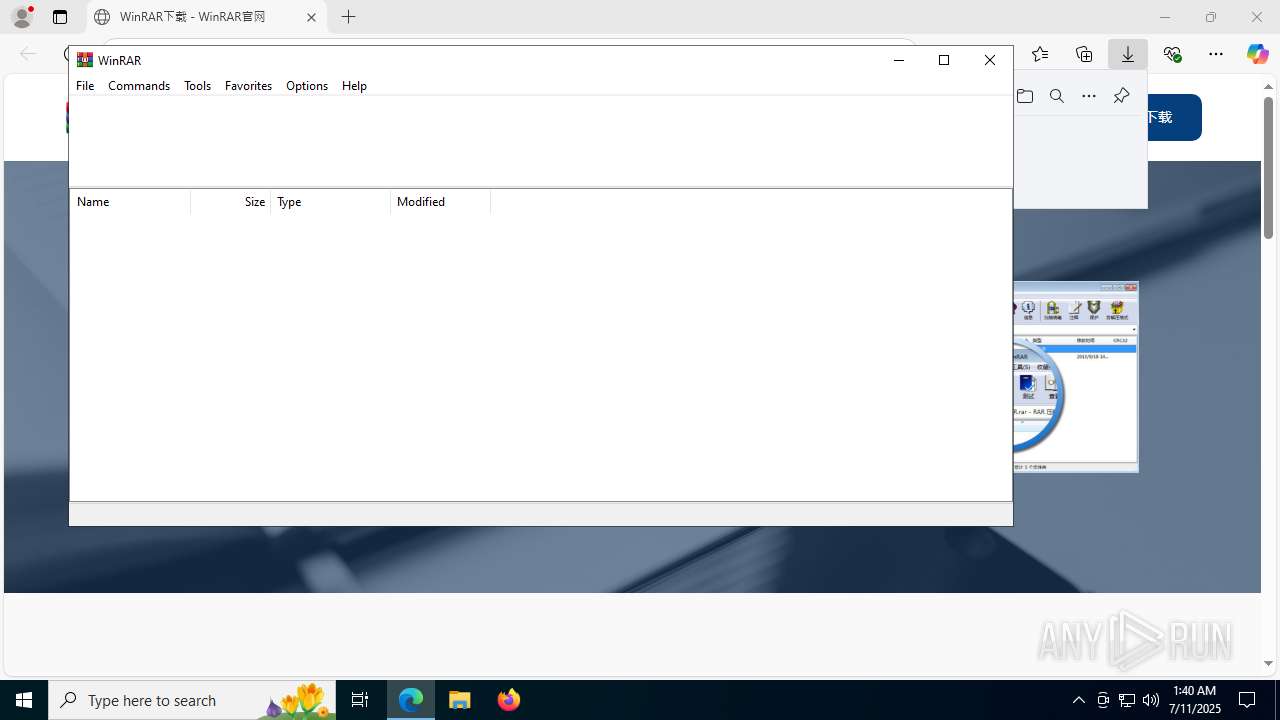Screen dimensions: 1280x720
Task: Open the Edge tab actions menu icon
Action: click(60, 17)
